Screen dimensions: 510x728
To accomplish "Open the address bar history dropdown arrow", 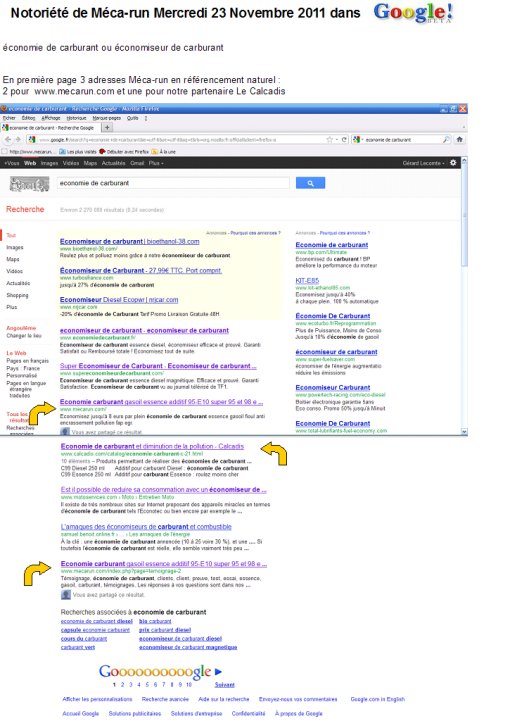I will pos(337,139).
